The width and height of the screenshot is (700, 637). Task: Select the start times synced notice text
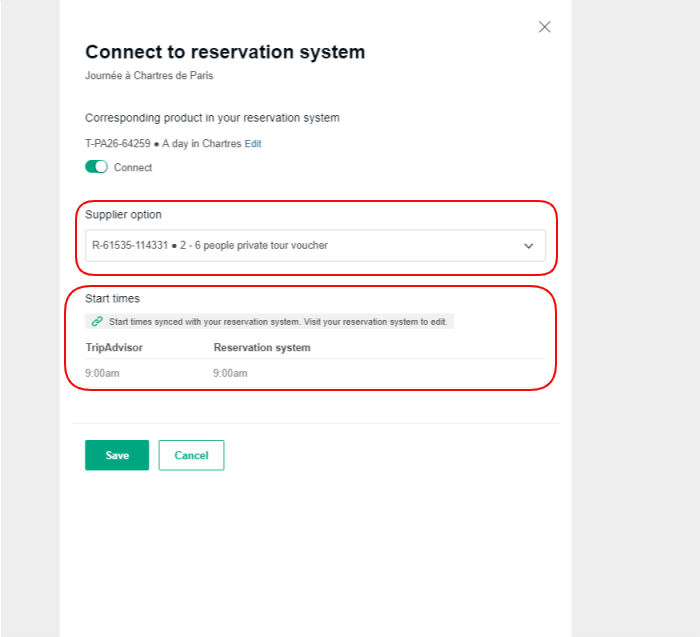(280, 322)
